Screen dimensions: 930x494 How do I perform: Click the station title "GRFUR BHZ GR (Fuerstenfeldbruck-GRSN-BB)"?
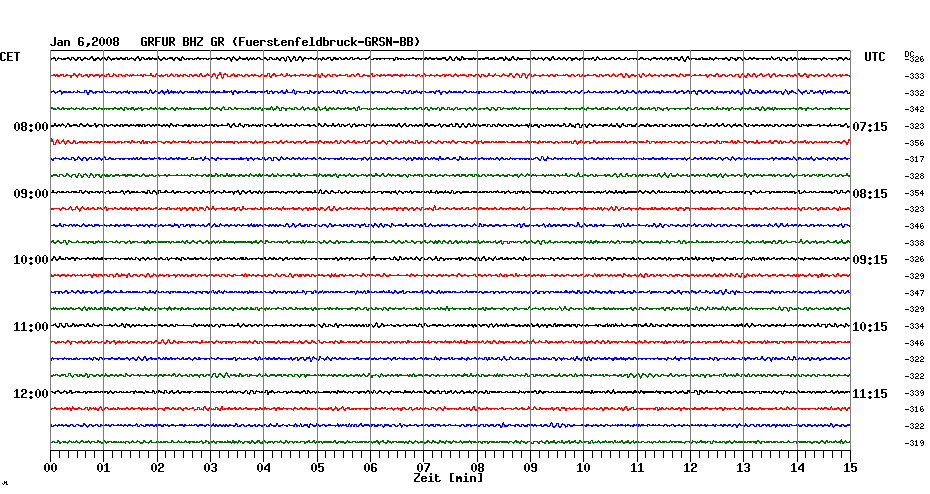[280, 42]
